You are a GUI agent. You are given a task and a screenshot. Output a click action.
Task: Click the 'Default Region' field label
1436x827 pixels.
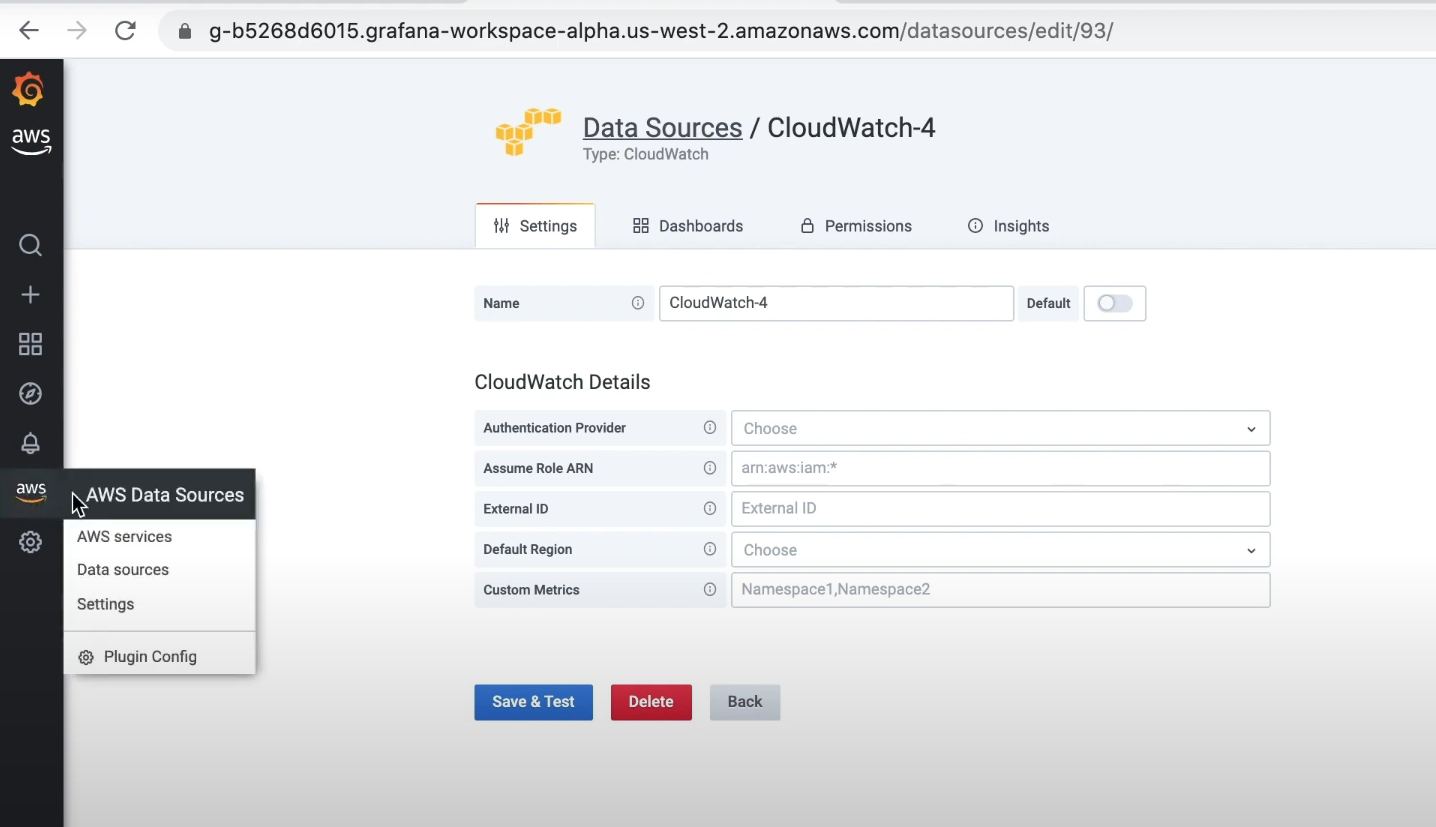click(528, 549)
